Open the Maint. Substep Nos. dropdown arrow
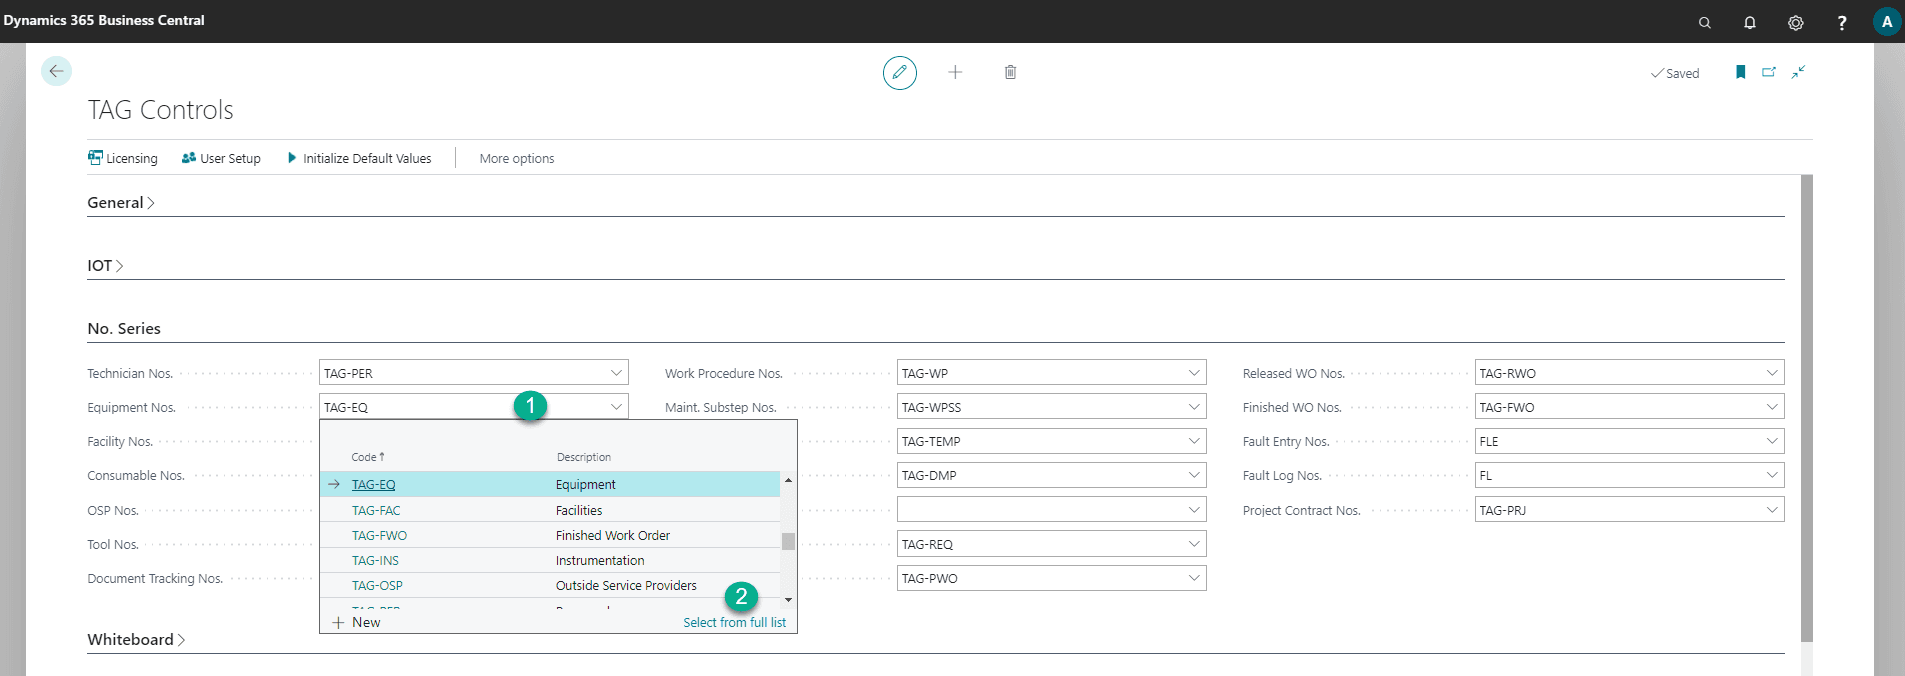 (1194, 407)
